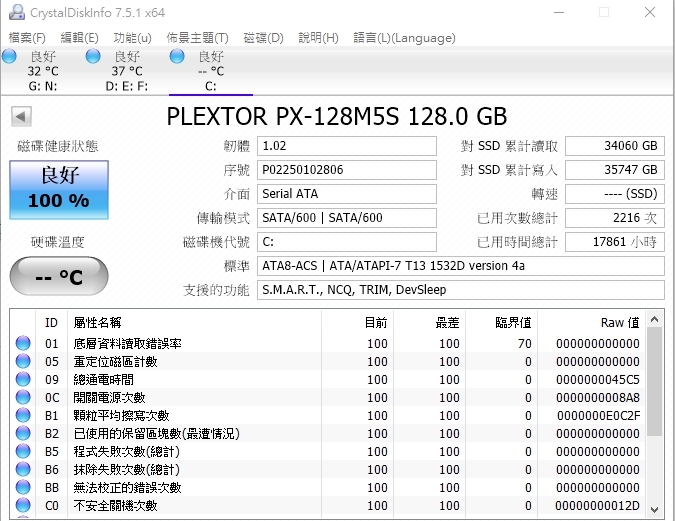675x521 pixels.
Task: Click status icon of attribute B6
Action: click(x=23, y=469)
